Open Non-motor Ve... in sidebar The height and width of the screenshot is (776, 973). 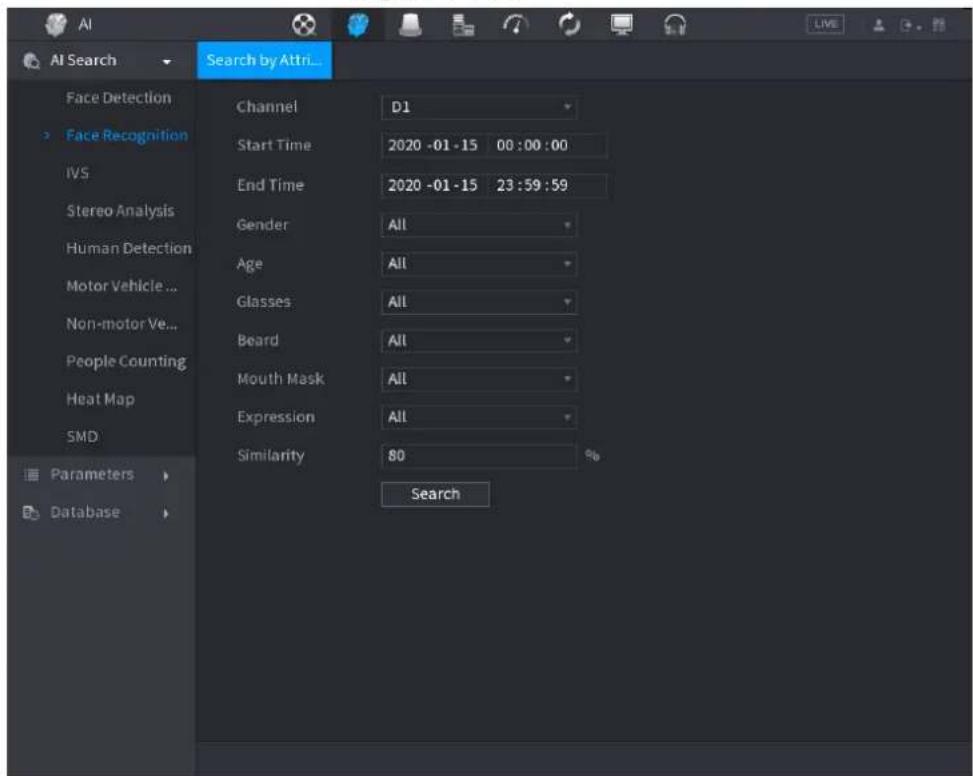tap(122, 324)
